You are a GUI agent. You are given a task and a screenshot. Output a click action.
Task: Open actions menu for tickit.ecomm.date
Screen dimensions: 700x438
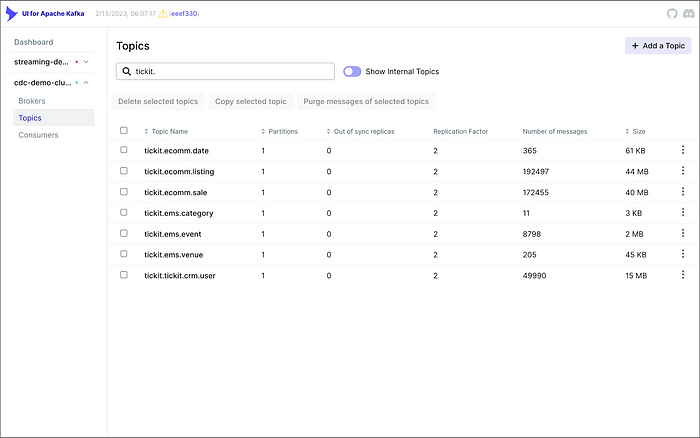pos(683,150)
